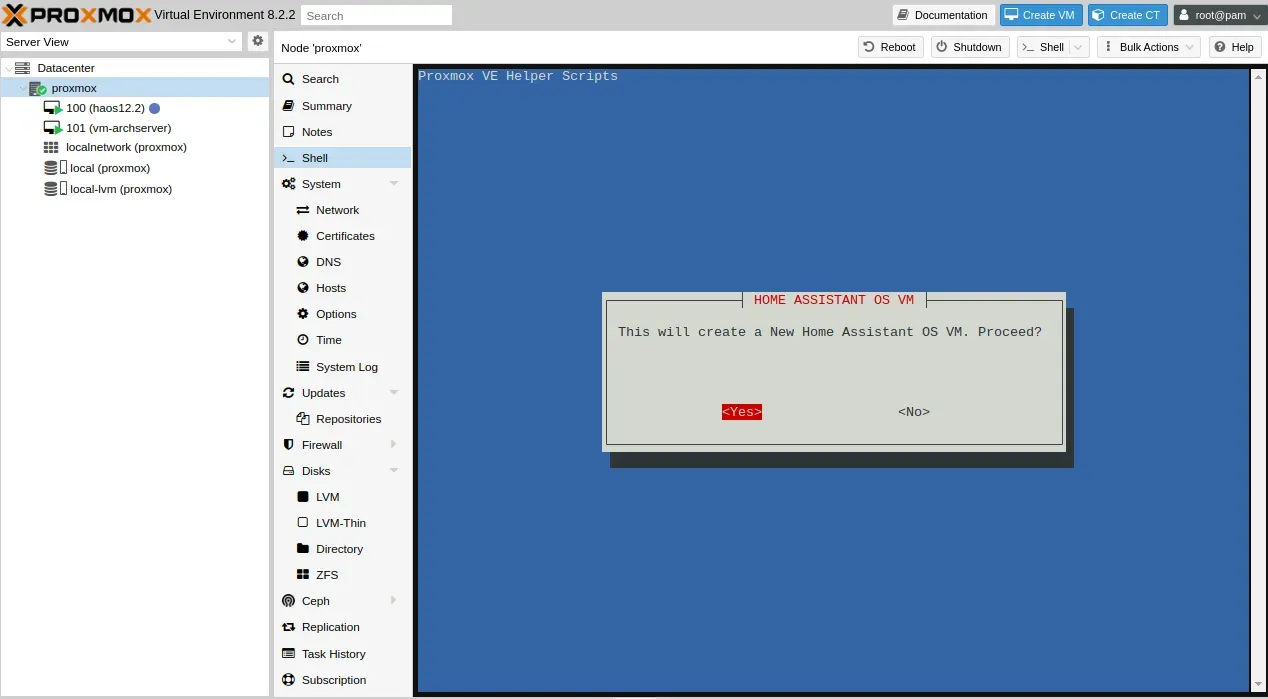The image size is (1268, 699).
Task: Choose No in the HAOS dialog
Action: click(x=913, y=412)
